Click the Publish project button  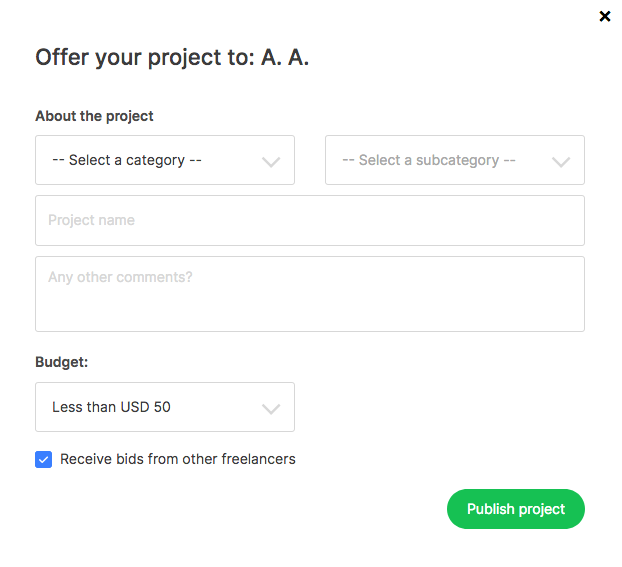pyautogui.click(x=516, y=509)
